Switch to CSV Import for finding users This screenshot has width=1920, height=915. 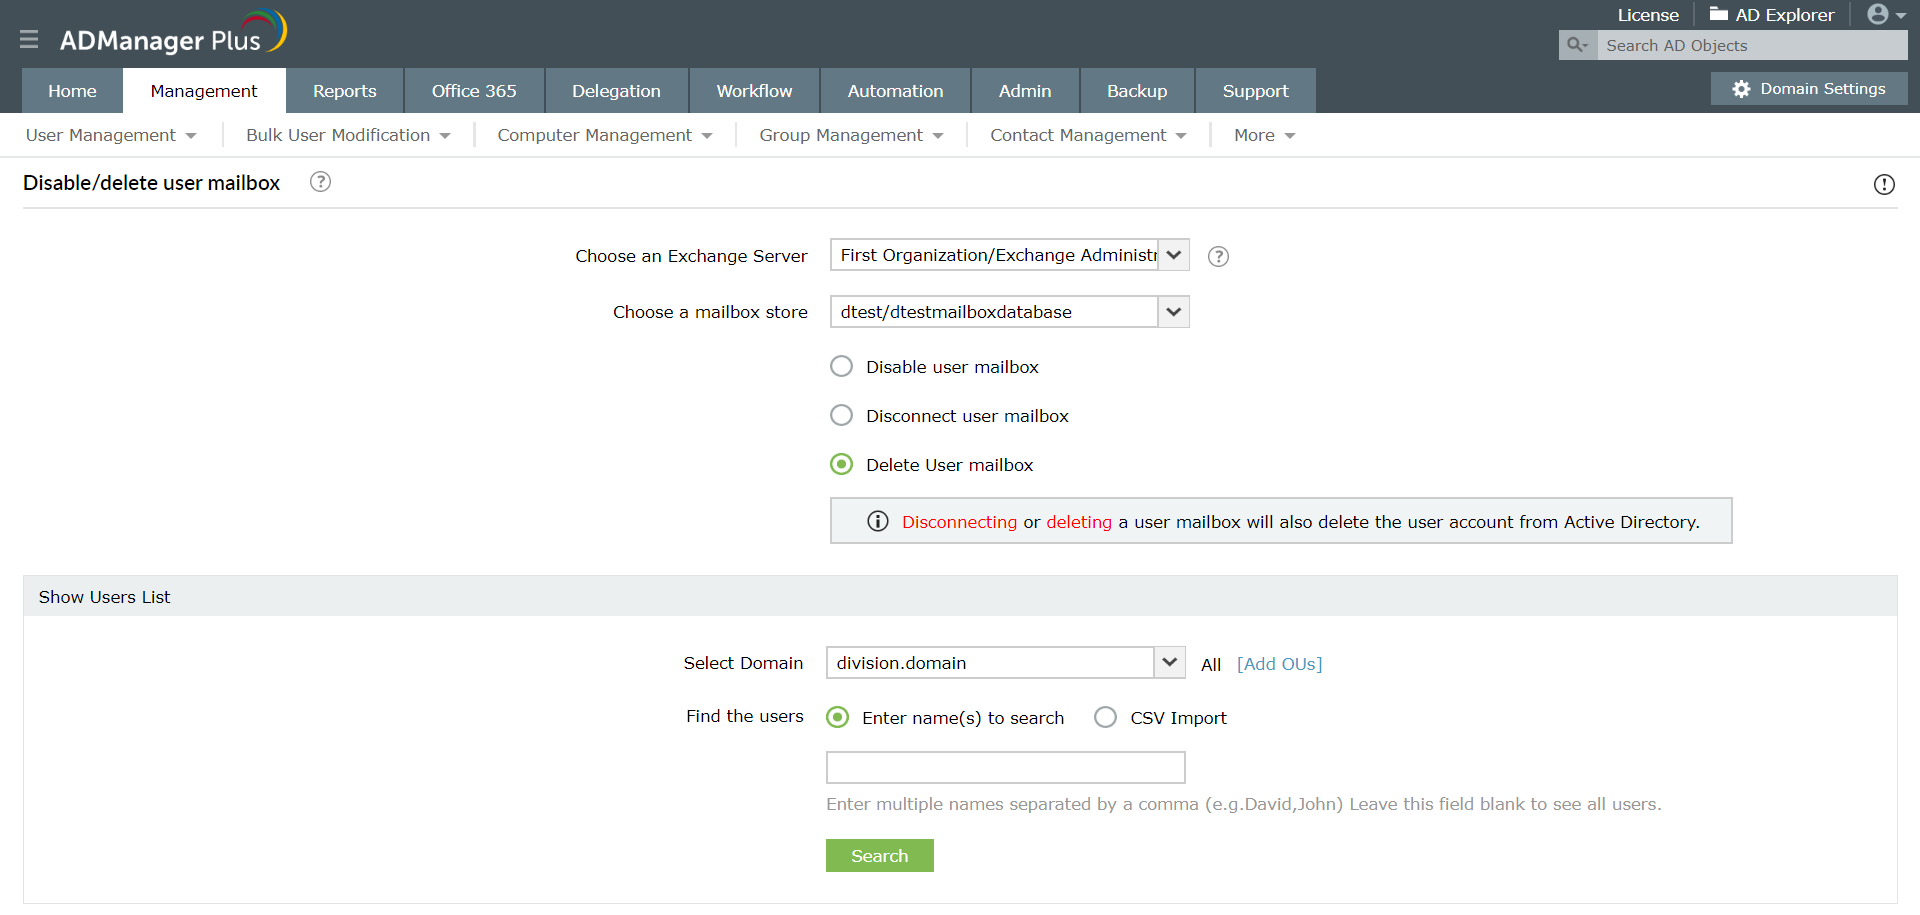[1105, 717]
